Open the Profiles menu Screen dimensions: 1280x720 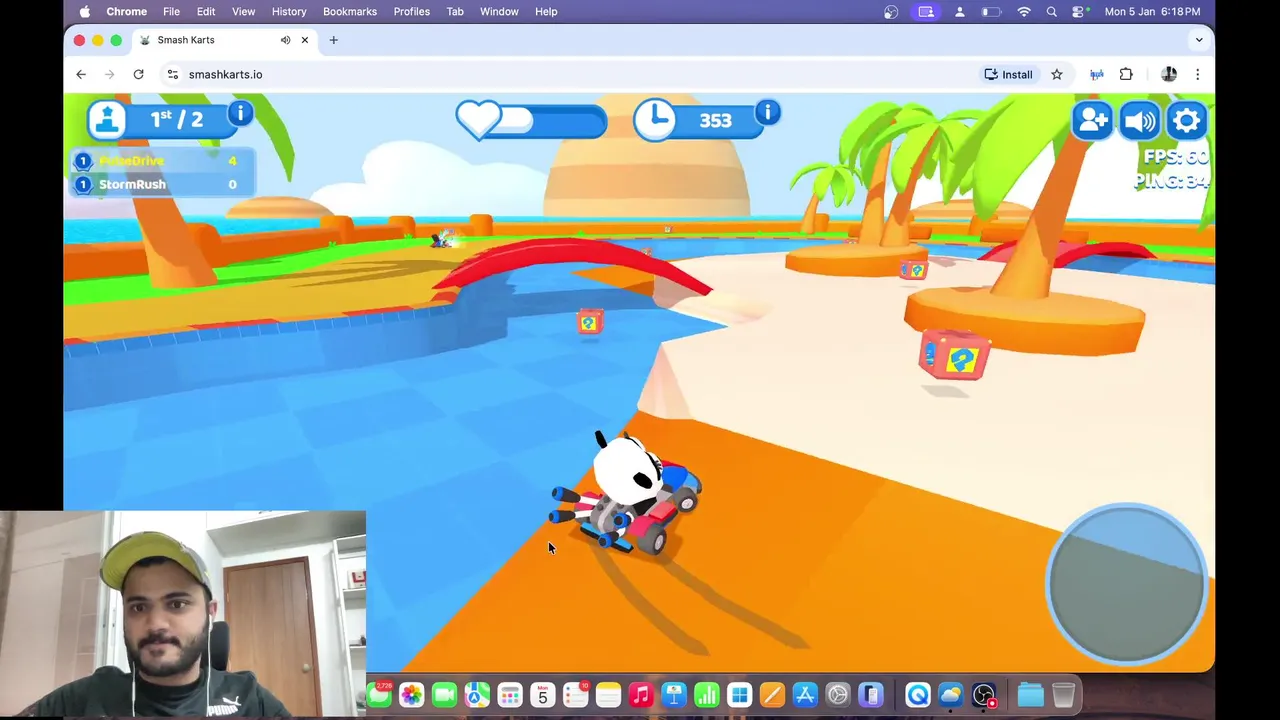(411, 11)
